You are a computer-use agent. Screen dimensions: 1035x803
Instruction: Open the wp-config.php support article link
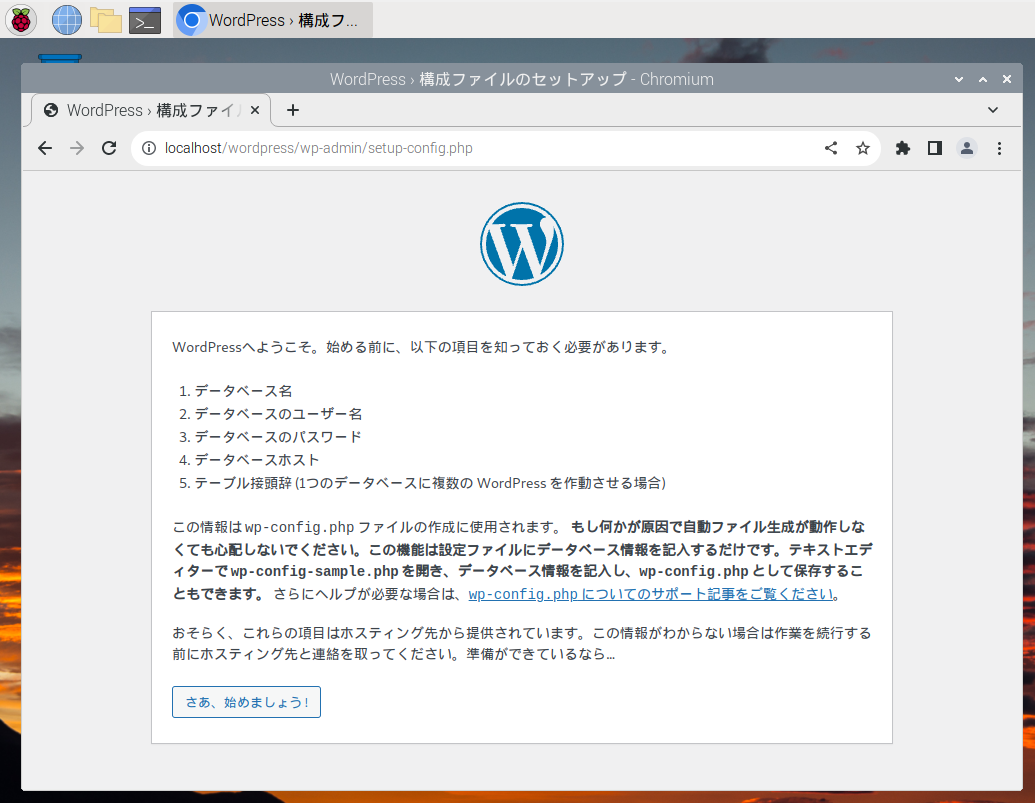[650, 594]
